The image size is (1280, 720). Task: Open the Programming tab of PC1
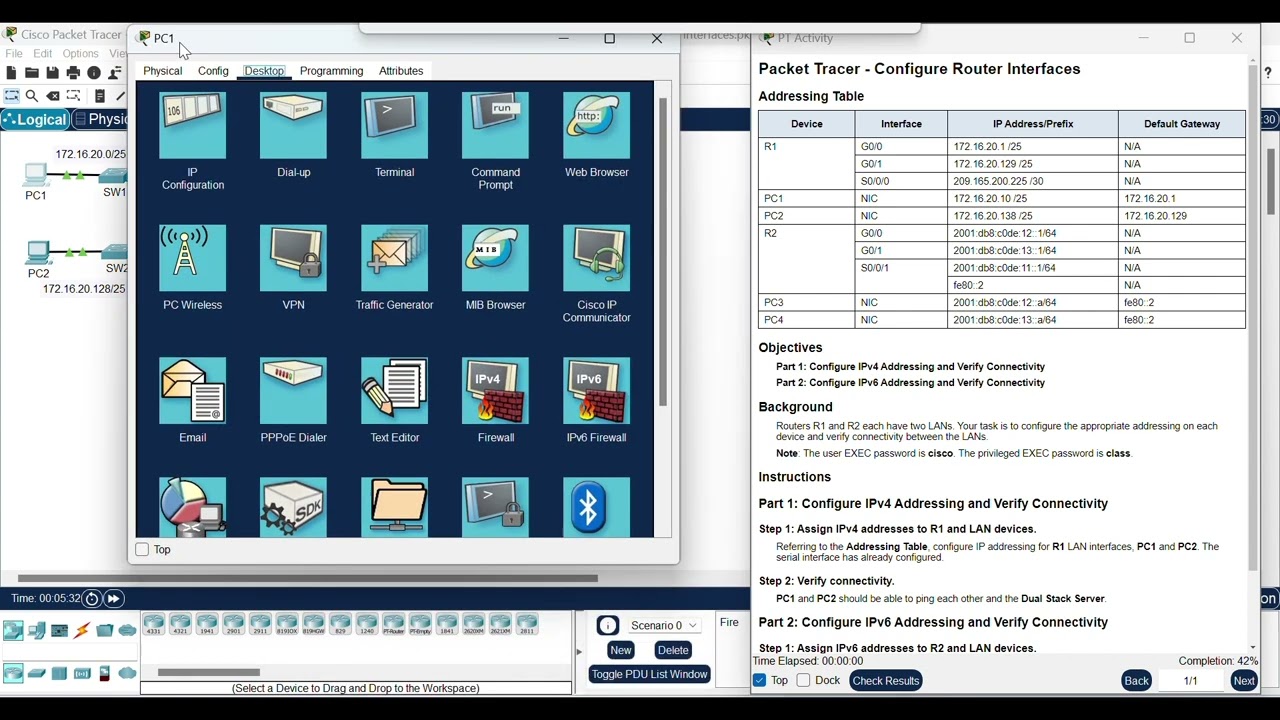[331, 71]
